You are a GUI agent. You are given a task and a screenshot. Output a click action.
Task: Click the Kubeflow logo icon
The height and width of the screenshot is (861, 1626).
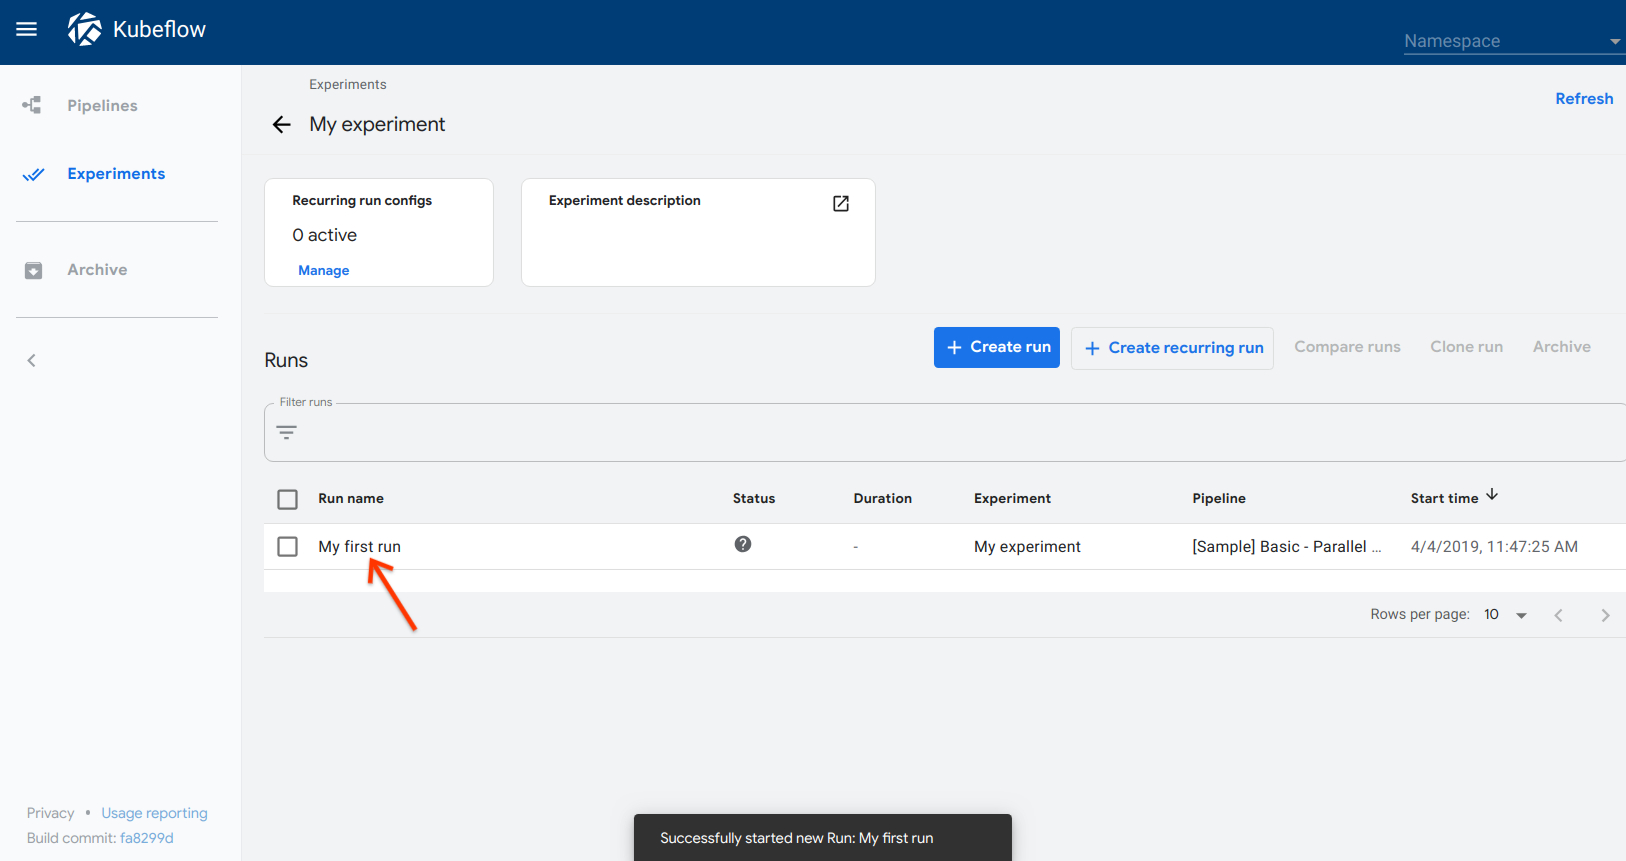[85, 30]
